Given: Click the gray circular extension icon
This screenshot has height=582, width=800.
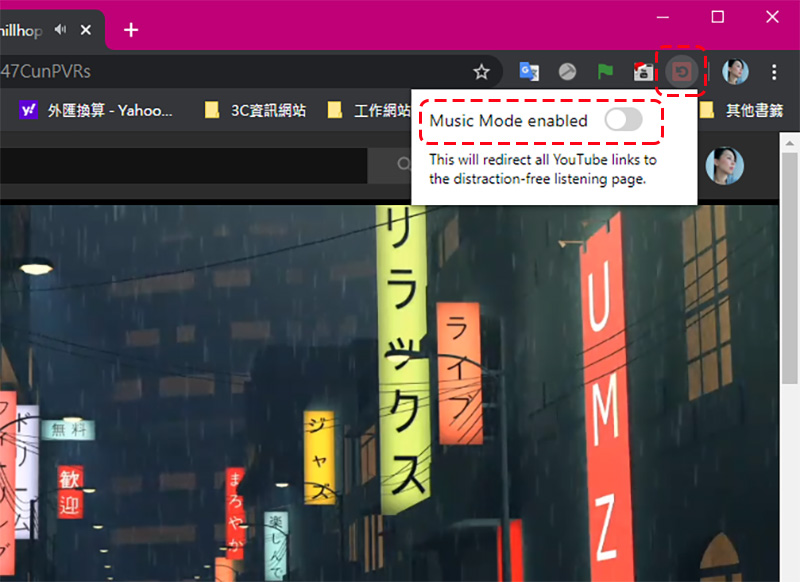Looking at the screenshot, I should pos(567,72).
